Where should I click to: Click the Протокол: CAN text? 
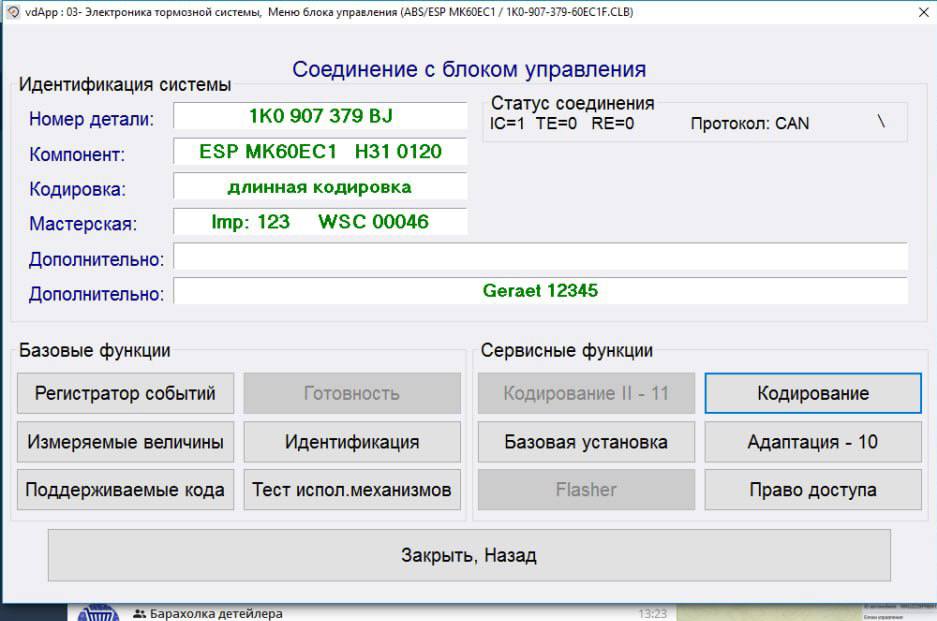tap(750, 124)
